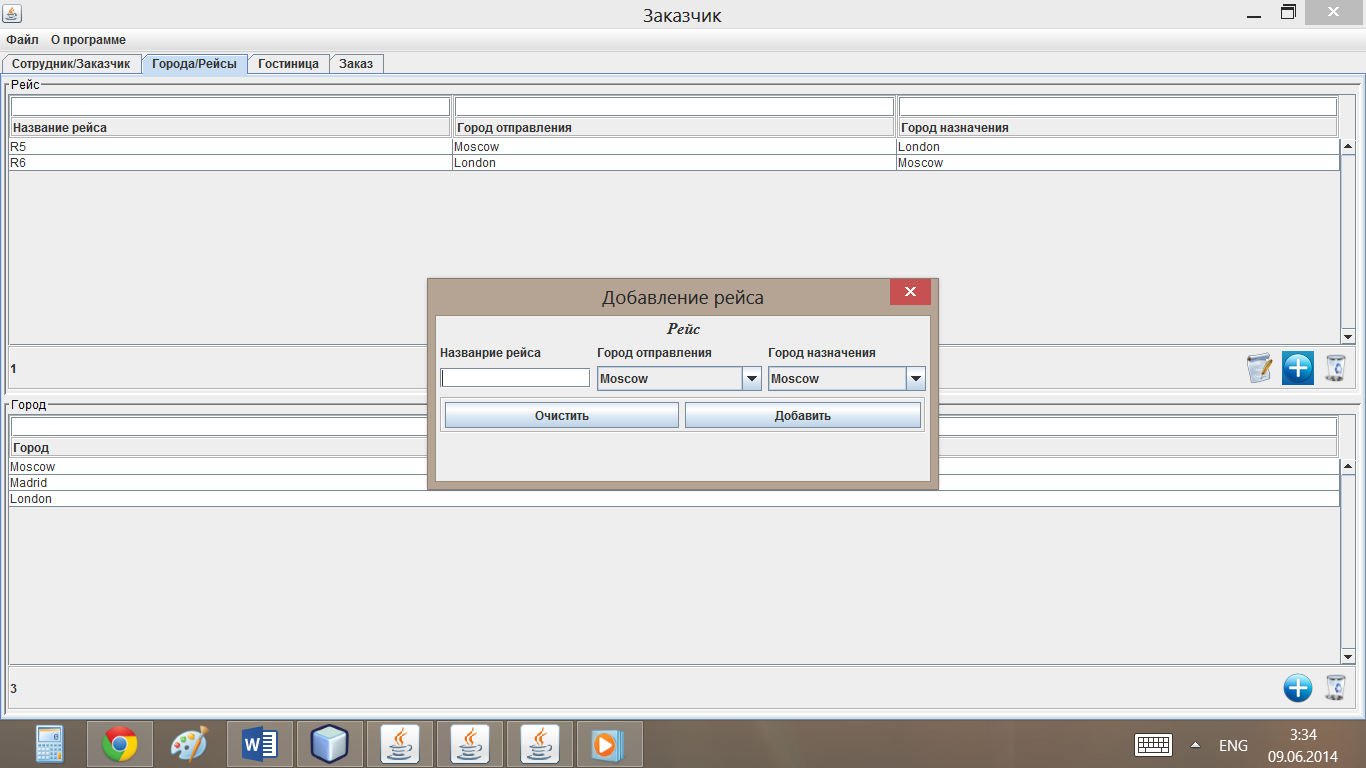Open the Сотрудник/Заказчик tab
This screenshot has width=1366, height=768.
(71, 64)
